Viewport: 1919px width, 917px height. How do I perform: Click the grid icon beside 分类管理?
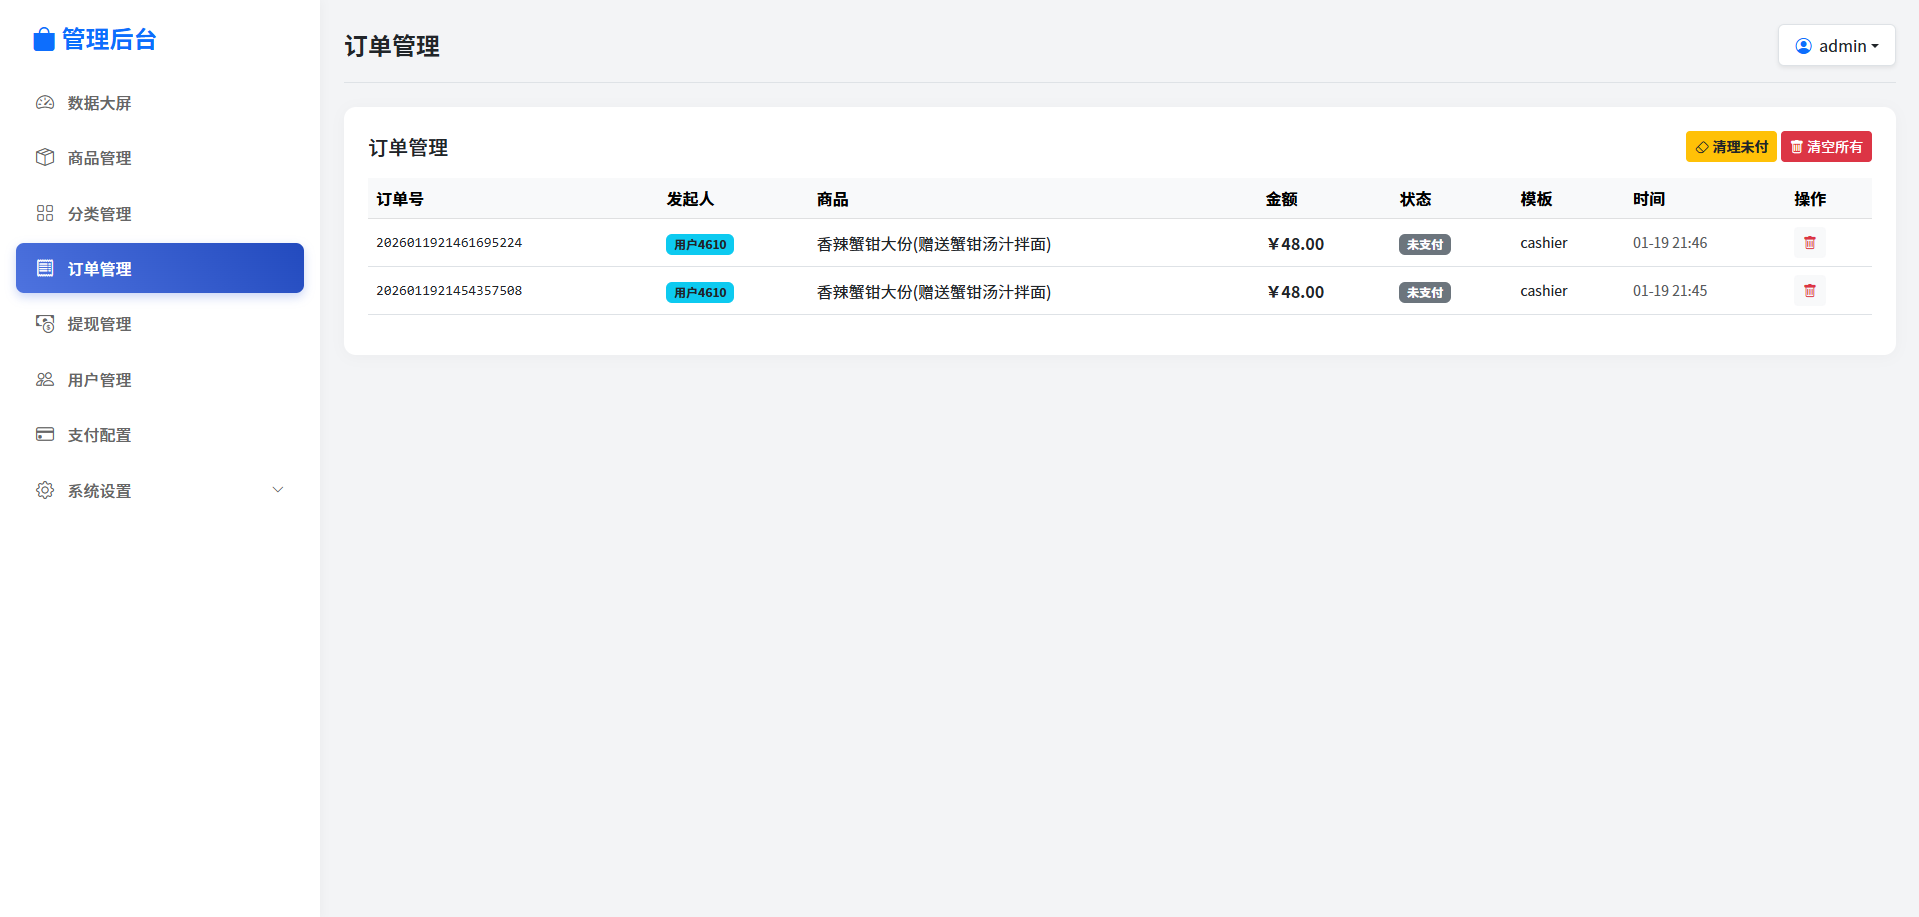tap(45, 213)
